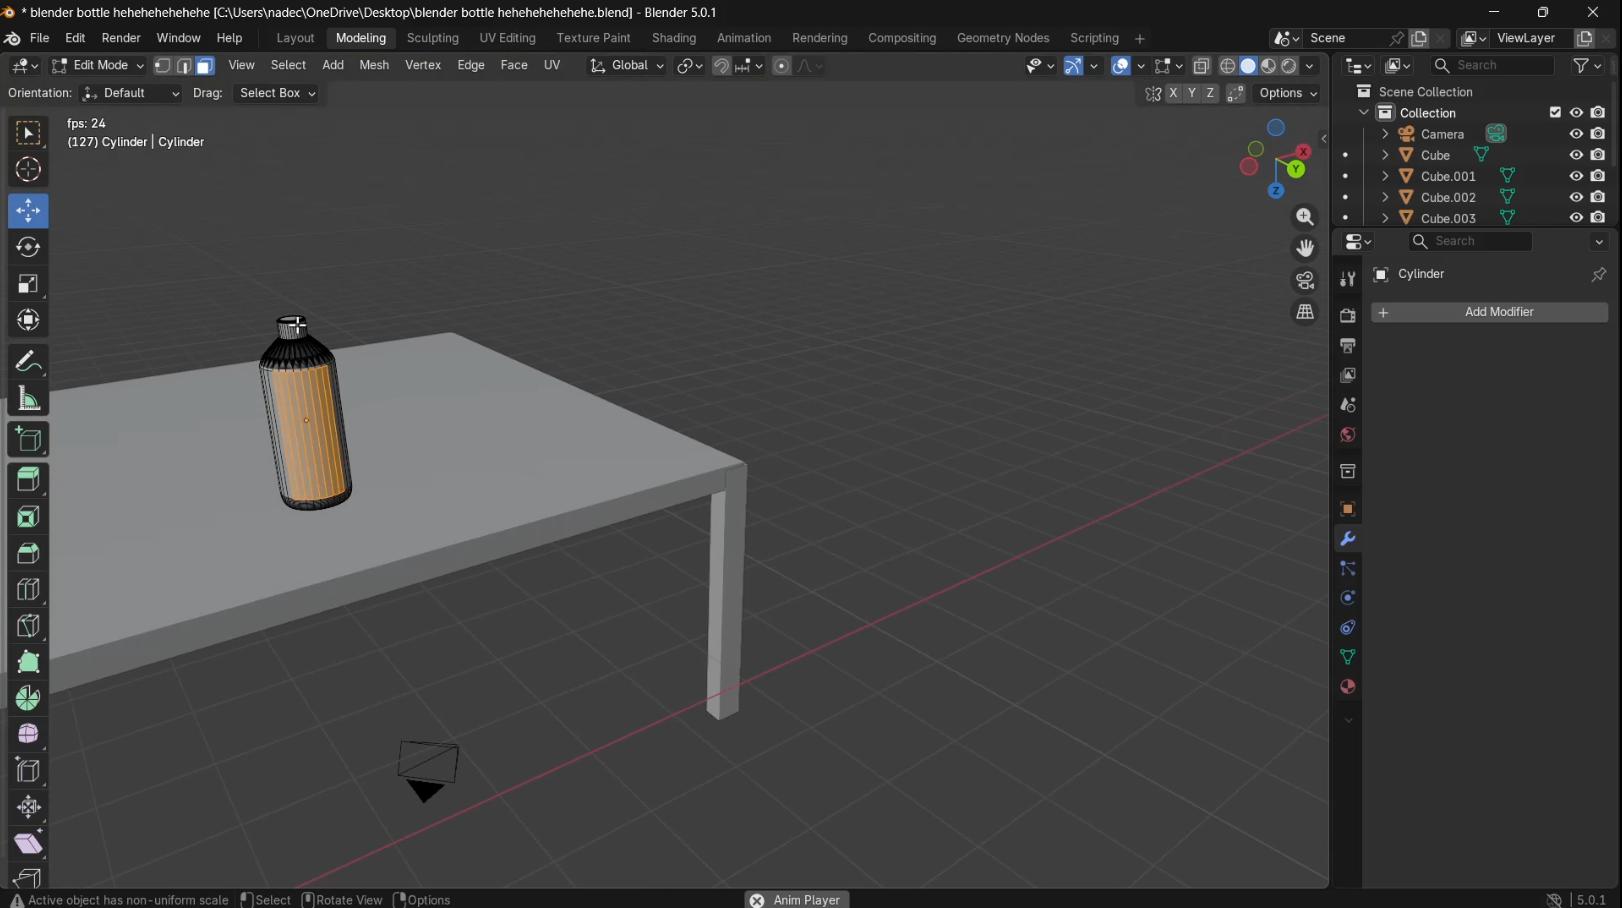Image resolution: width=1622 pixels, height=908 pixels.
Task: Open the Select Box drag dropdown
Action: tap(276, 93)
